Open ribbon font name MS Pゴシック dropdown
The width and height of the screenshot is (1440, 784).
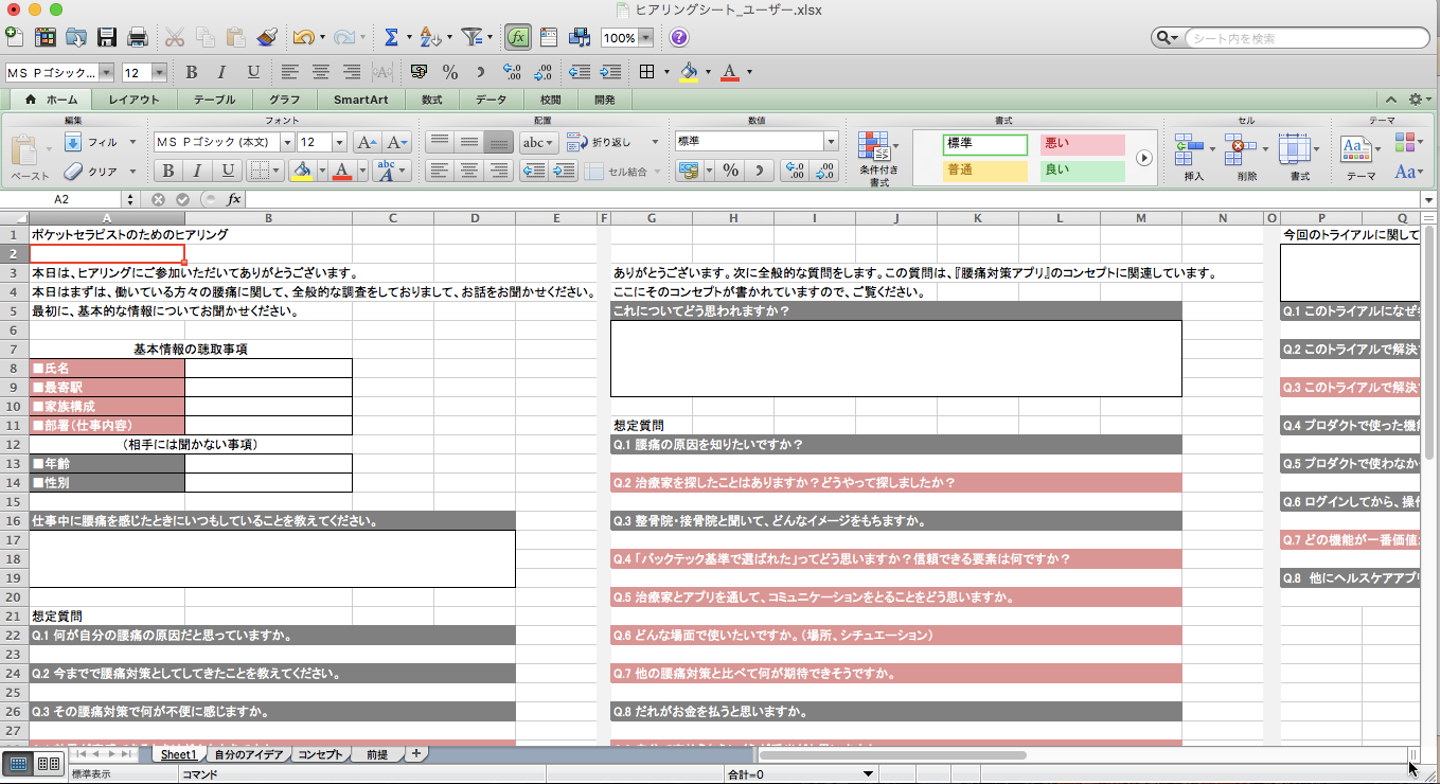pos(287,143)
